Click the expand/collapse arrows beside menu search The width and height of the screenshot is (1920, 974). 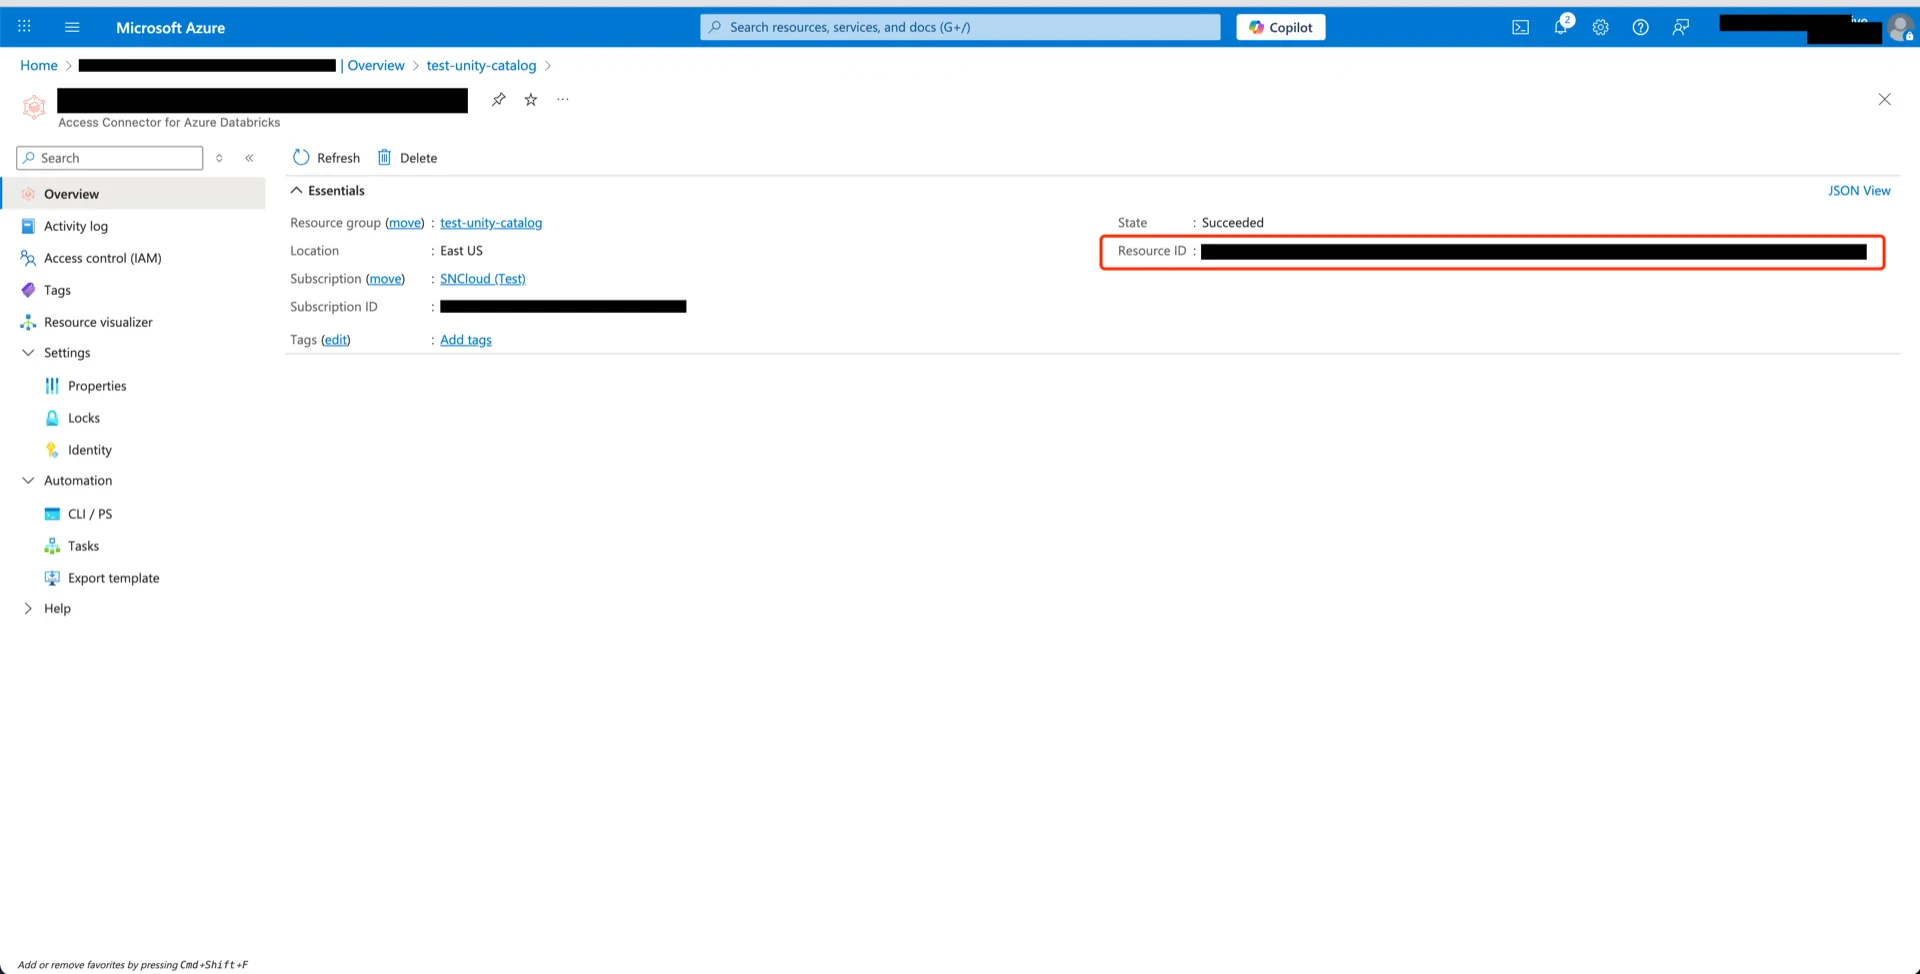pyautogui.click(x=219, y=158)
